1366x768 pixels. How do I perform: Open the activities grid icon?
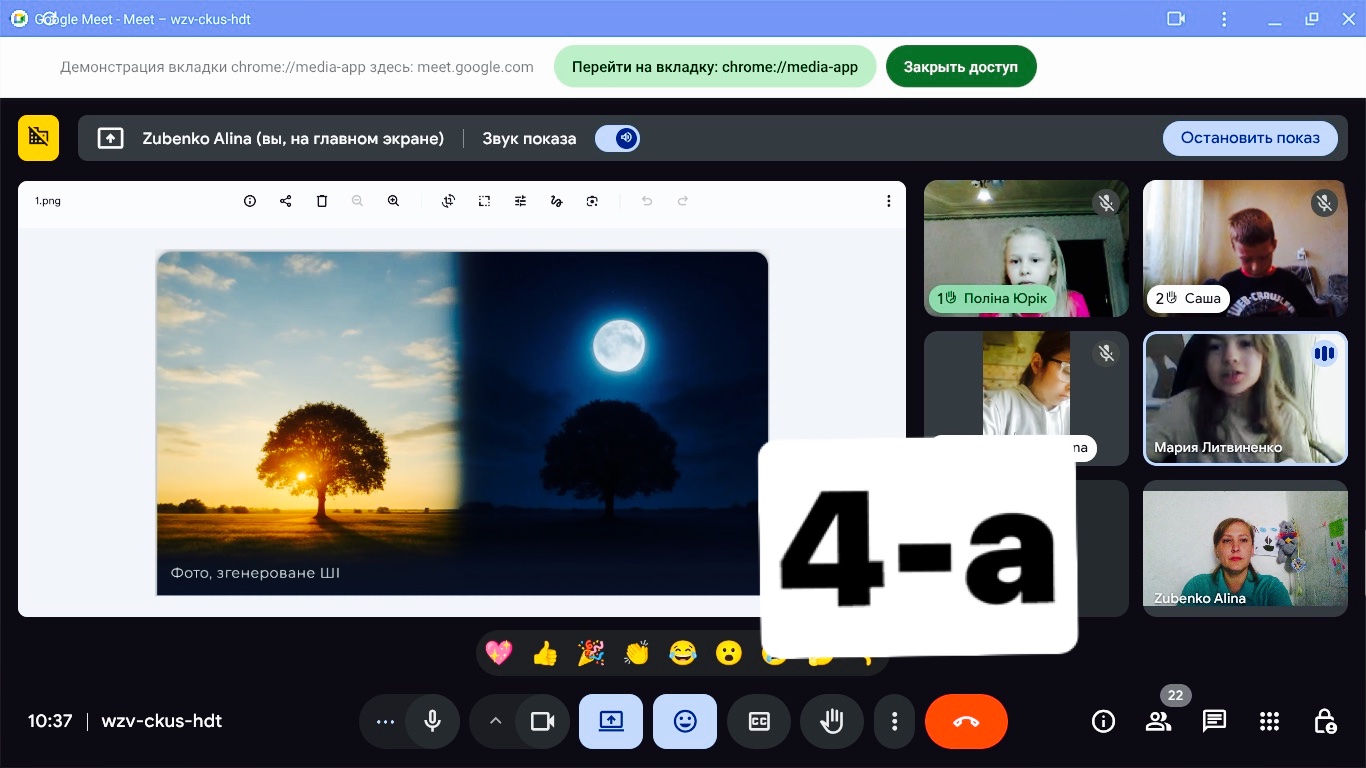[1269, 721]
